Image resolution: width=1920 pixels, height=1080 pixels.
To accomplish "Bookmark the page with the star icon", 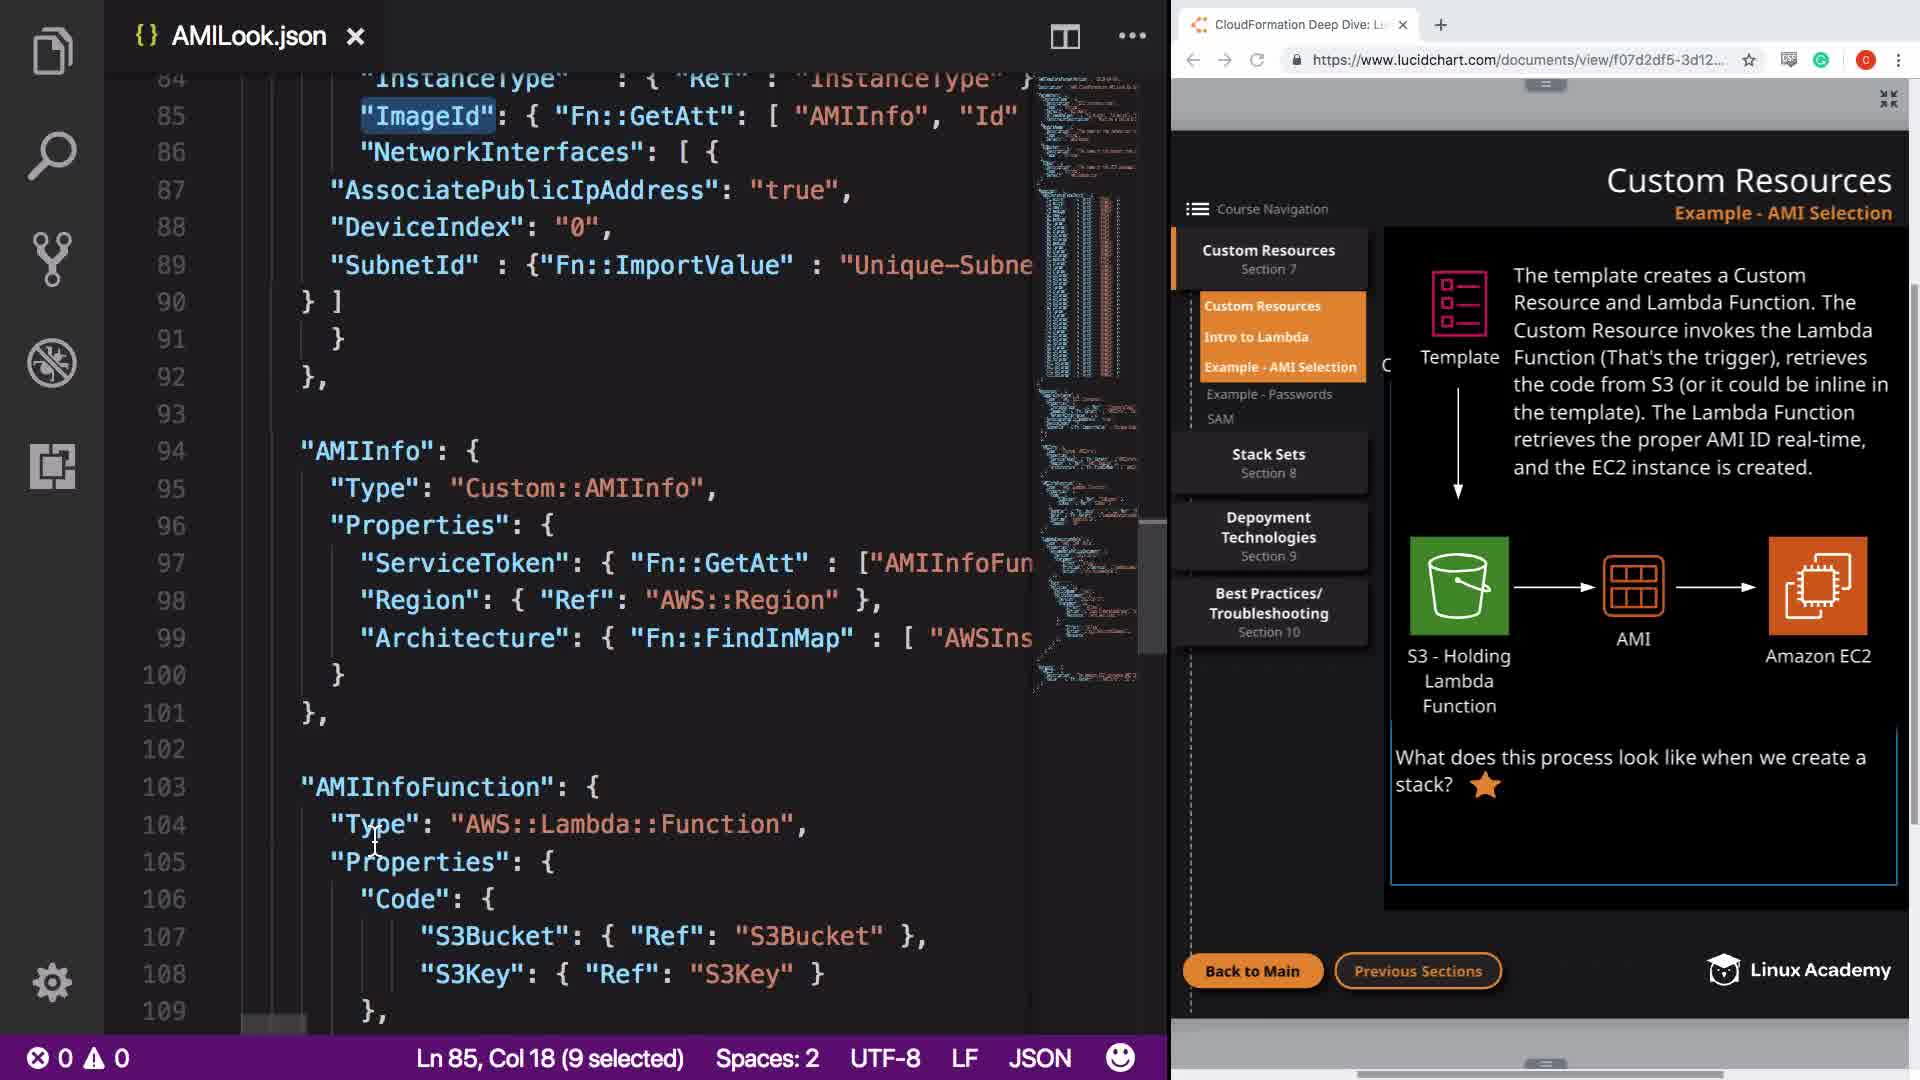I will 1749,60.
